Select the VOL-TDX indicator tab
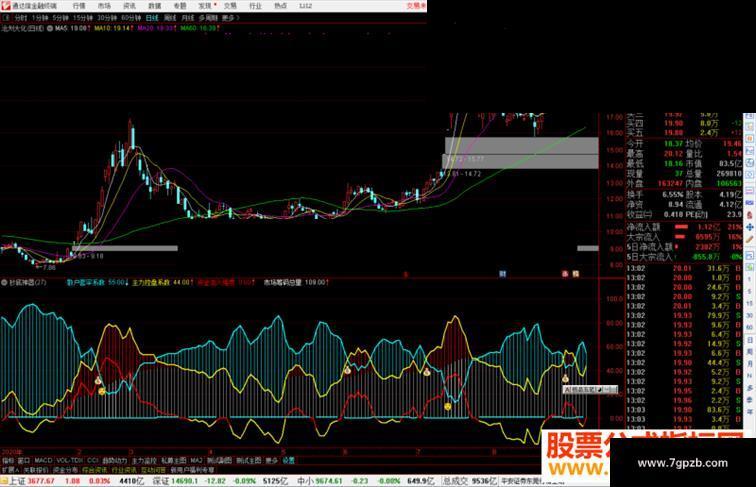756x487 pixels. [x=69, y=460]
